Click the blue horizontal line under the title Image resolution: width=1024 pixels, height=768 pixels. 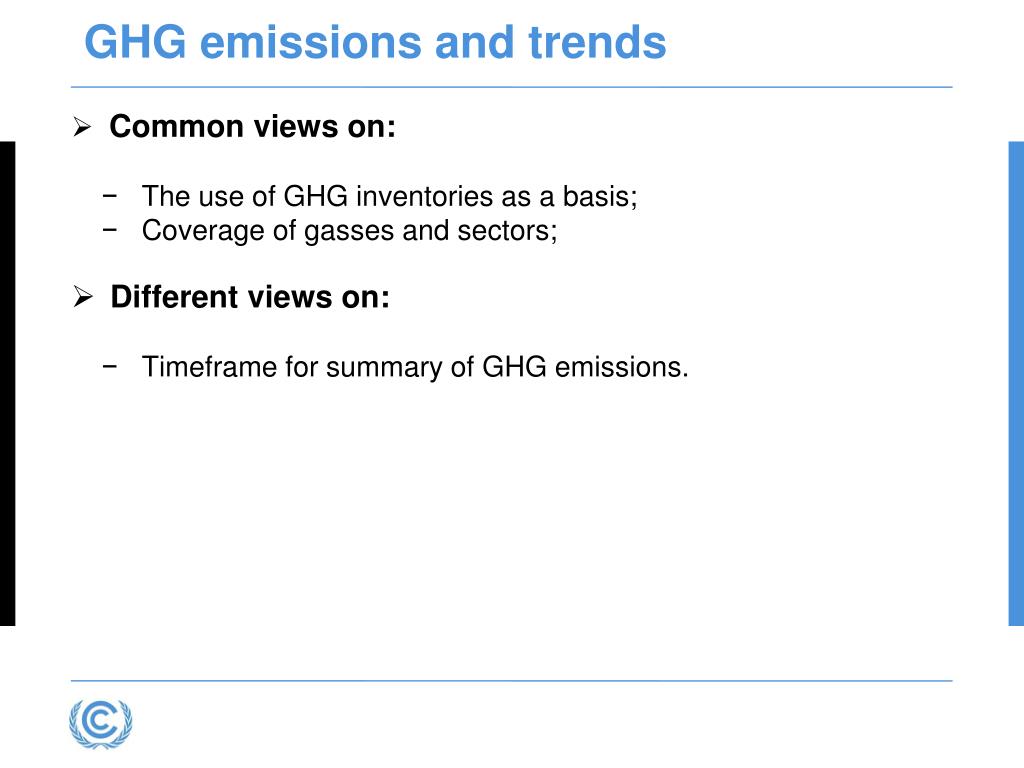click(511, 87)
